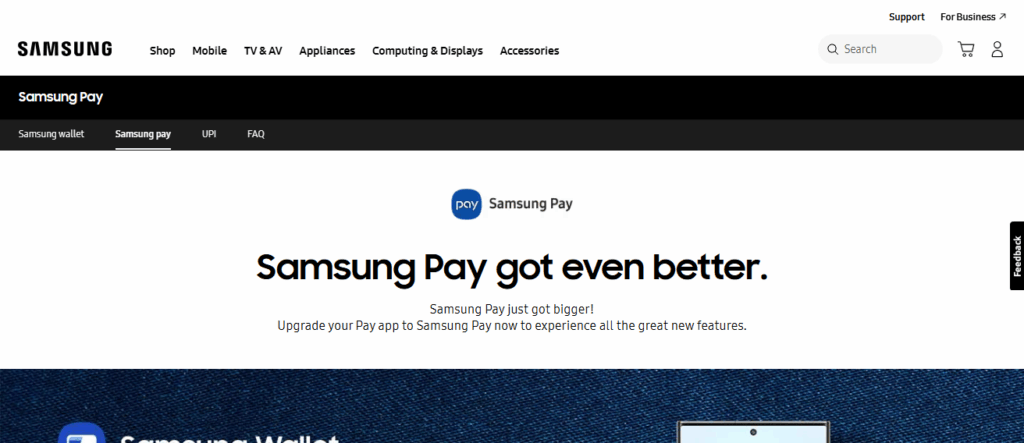
Task: Switch to the Samsung wallet tab
Action: pyautogui.click(x=52, y=134)
